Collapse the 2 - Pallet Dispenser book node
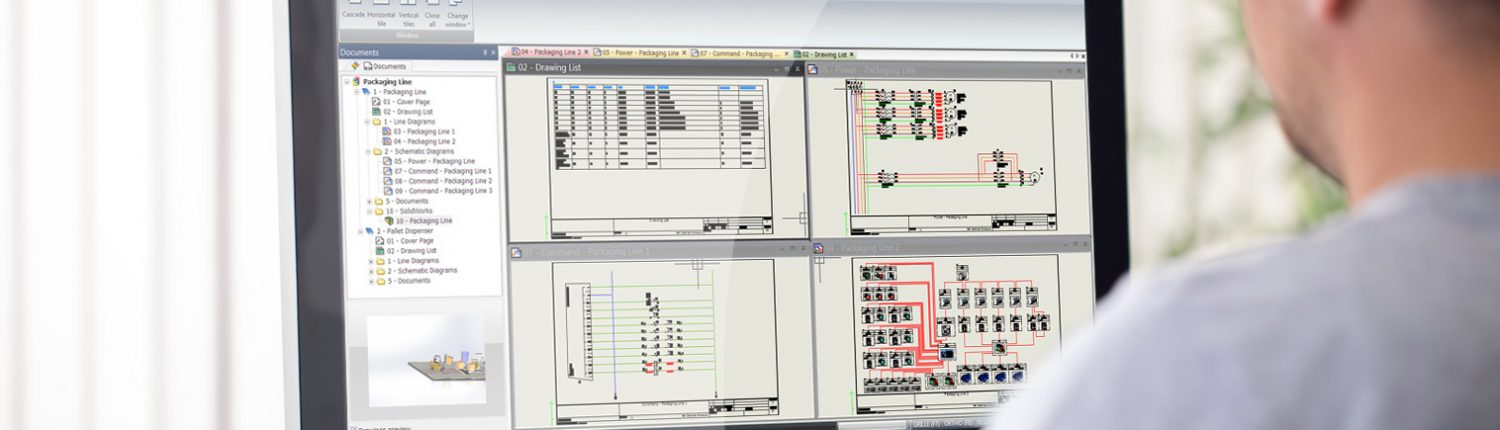 [359, 231]
